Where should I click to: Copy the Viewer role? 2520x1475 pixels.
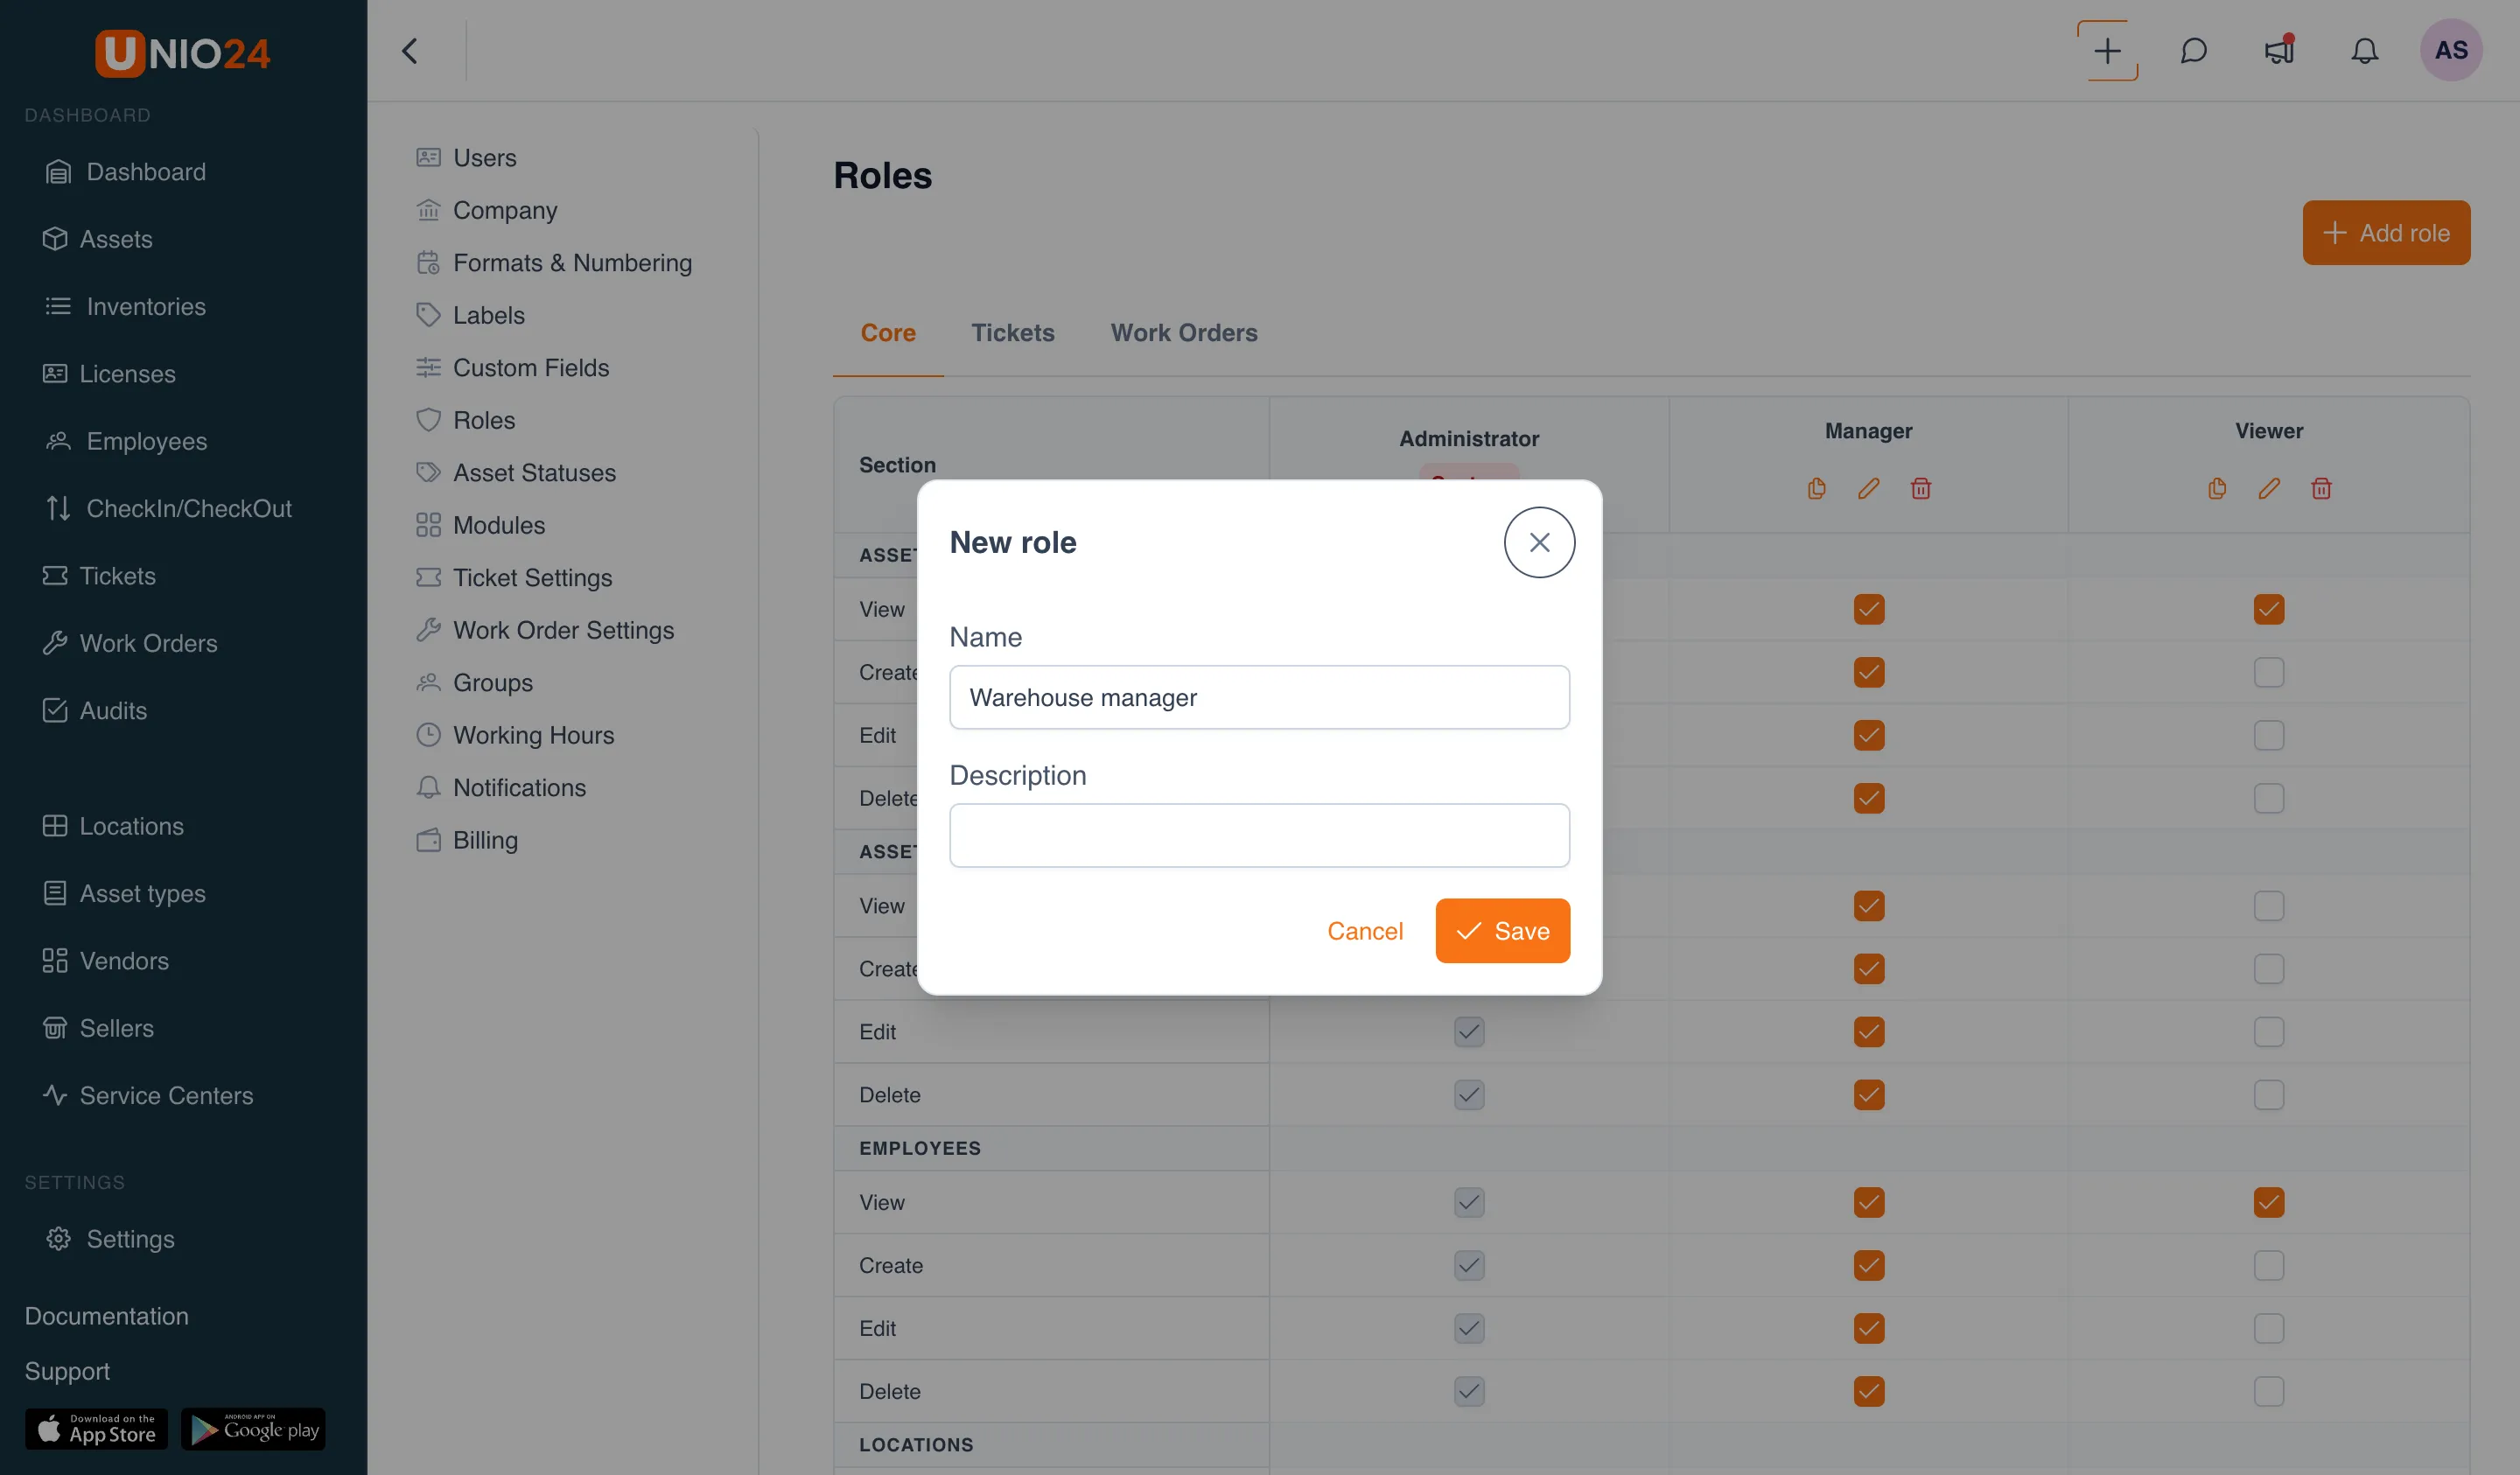coord(2217,488)
